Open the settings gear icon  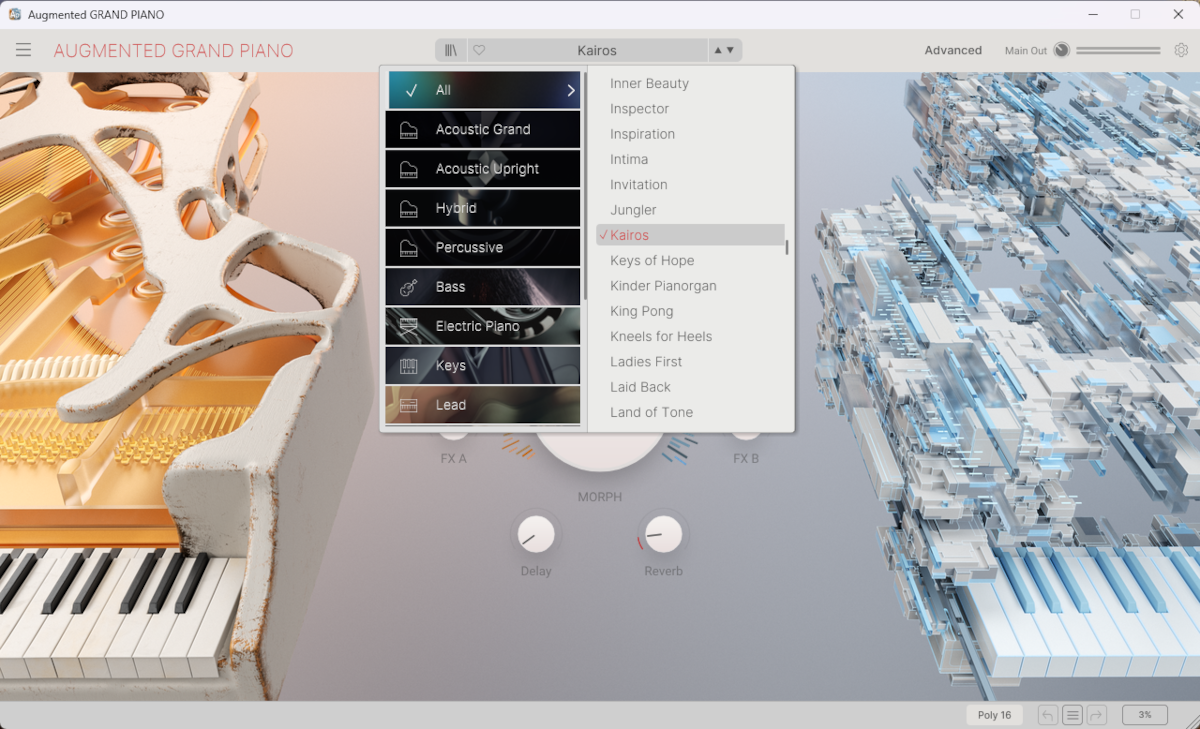point(1181,50)
